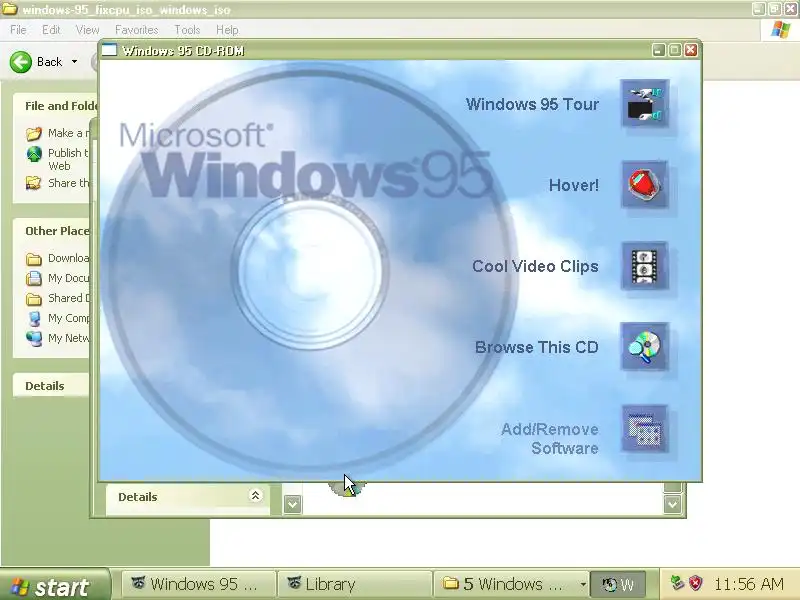The height and width of the screenshot is (600, 800).
Task: Click Browse This CD text
Action: pos(536,347)
